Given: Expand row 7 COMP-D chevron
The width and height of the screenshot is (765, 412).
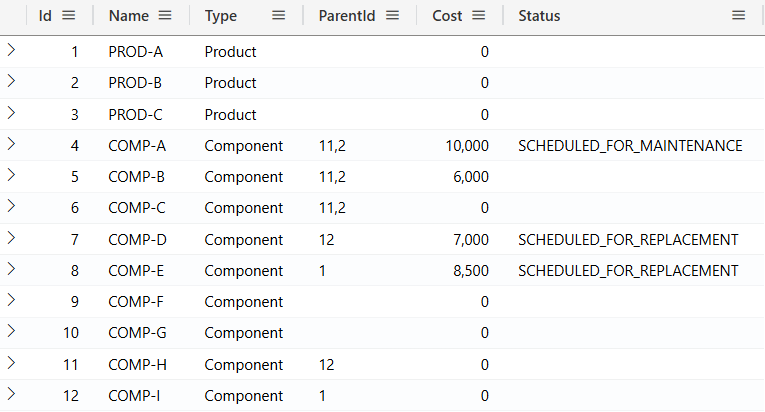Looking at the screenshot, I should coord(12,238).
